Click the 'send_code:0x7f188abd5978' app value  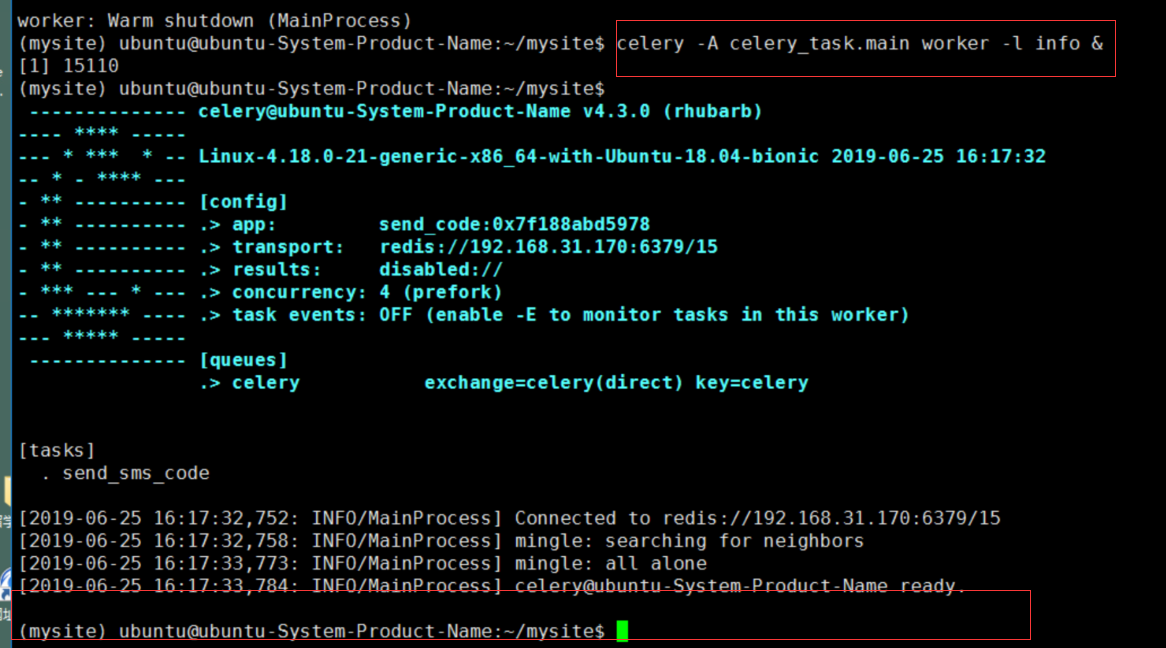pos(515,225)
